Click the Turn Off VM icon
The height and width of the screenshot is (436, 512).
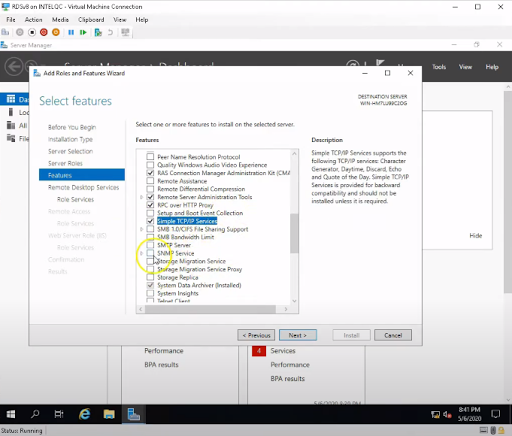pyautogui.click(x=32, y=32)
